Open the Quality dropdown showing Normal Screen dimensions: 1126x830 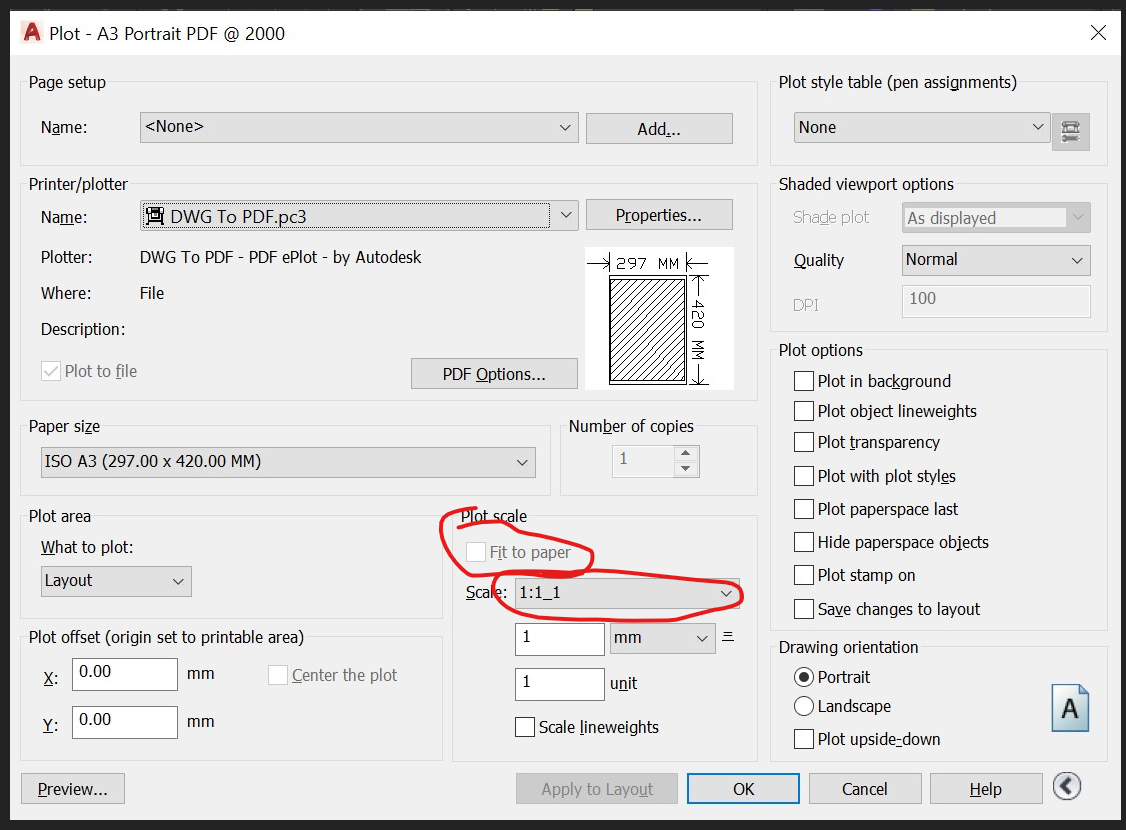(x=1076, y=260)
